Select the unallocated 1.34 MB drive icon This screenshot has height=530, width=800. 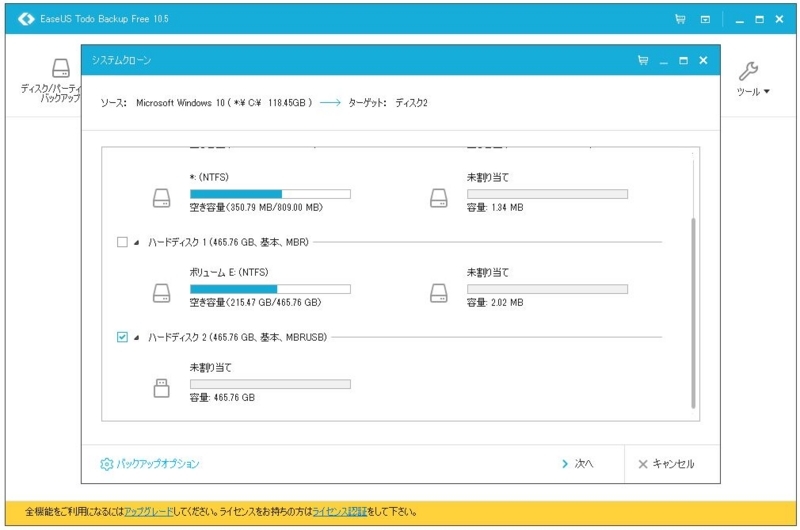pos(439,198)
